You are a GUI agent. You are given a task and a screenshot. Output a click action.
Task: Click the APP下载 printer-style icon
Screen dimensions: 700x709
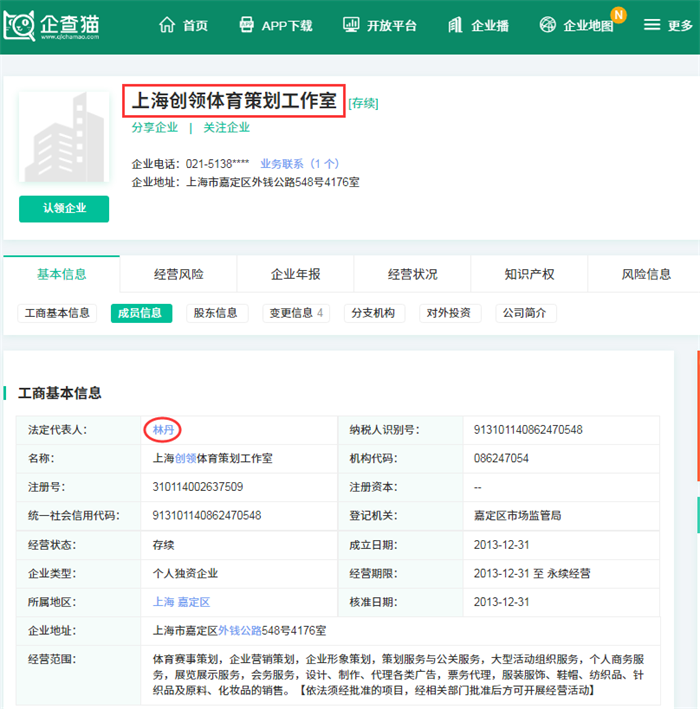pyautogui.click(x=246, y=25)
